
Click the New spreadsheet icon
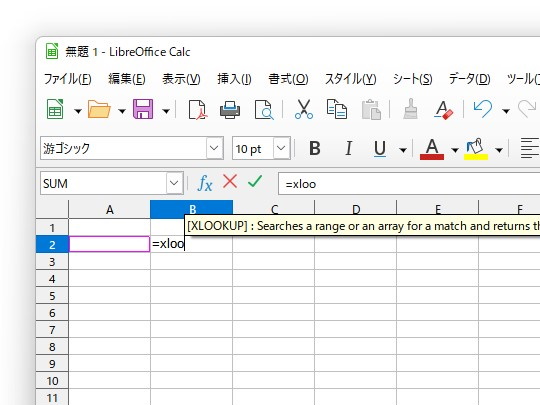(55, 110)
